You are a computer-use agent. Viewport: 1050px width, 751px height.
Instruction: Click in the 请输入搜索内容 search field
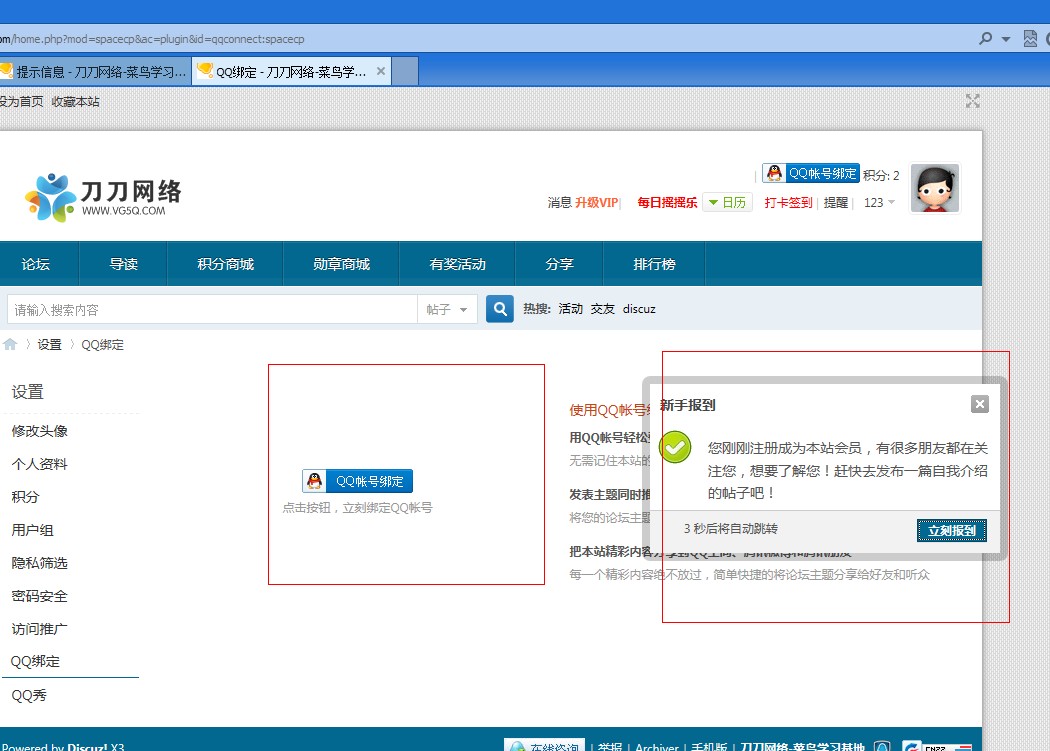(x=212, y=310)
